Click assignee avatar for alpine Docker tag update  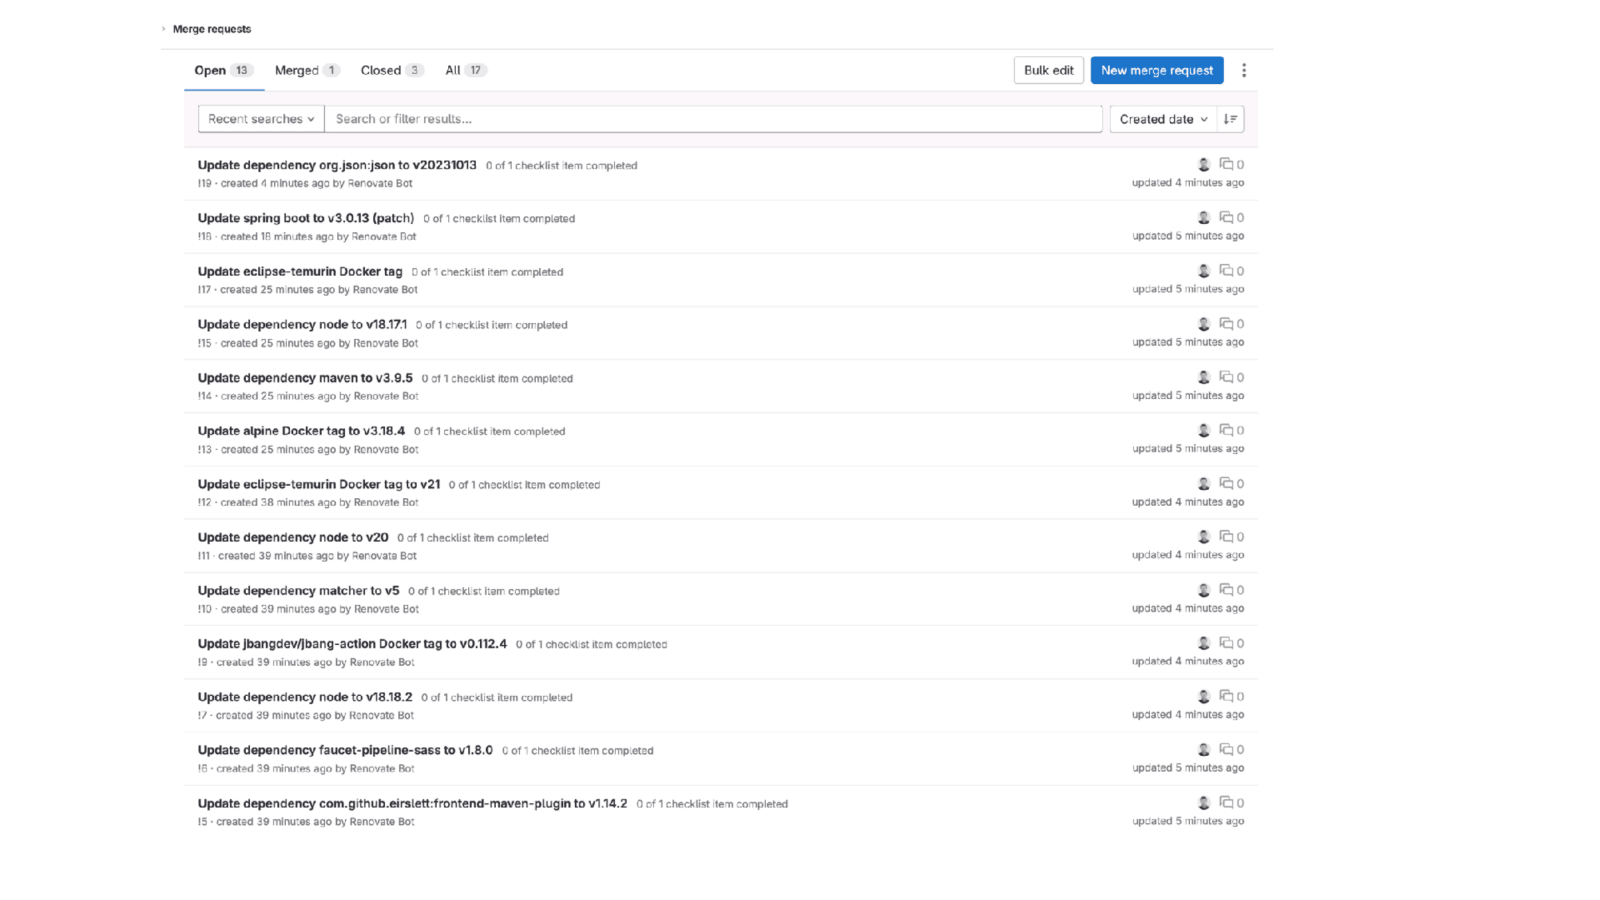[x=1204, y=430]
